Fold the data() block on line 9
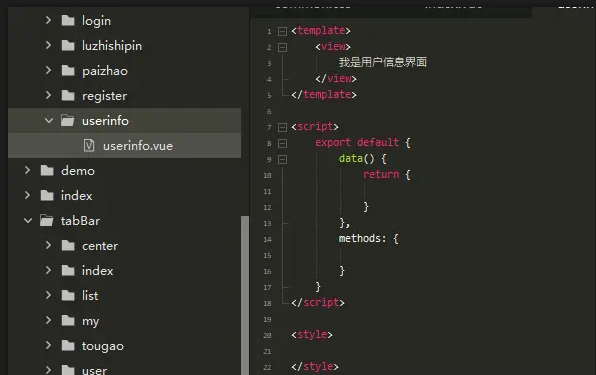Image resolution: width=596 pixels, height=375 pixels. coord(282,159)
